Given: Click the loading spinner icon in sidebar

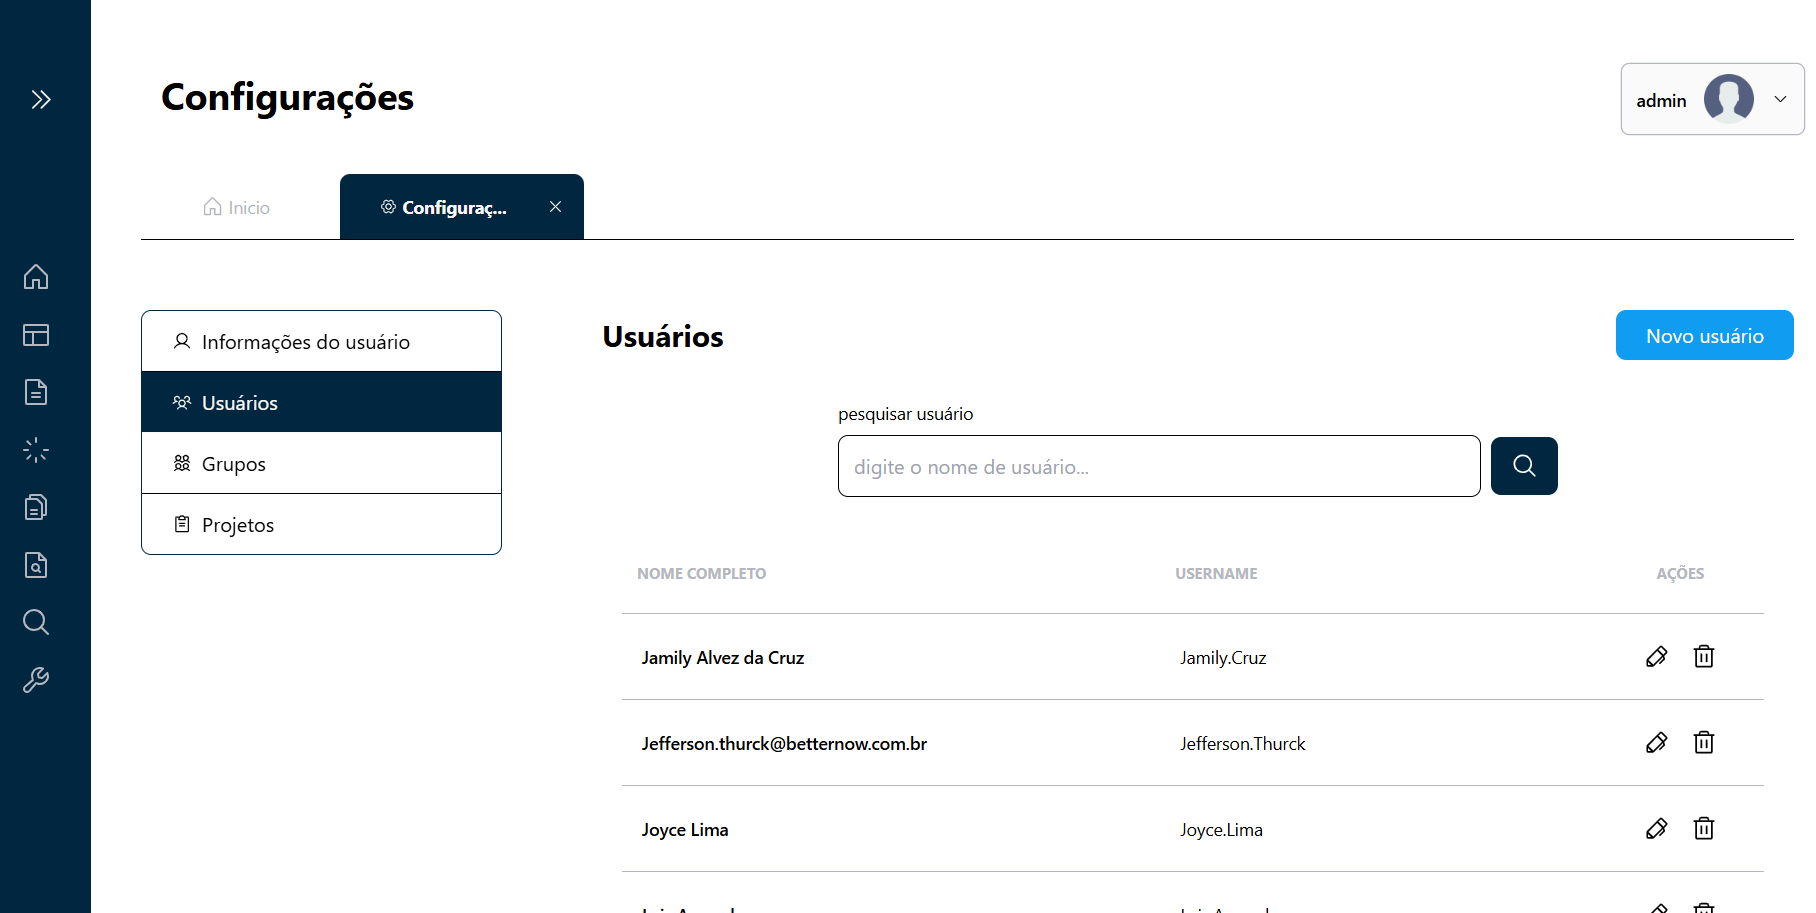Looking at the screenshot, I should 36,450.
